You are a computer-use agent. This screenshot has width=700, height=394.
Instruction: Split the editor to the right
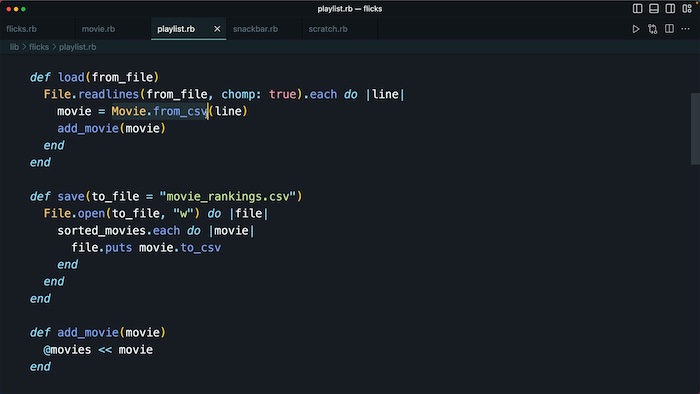click(x=669, y=29)
